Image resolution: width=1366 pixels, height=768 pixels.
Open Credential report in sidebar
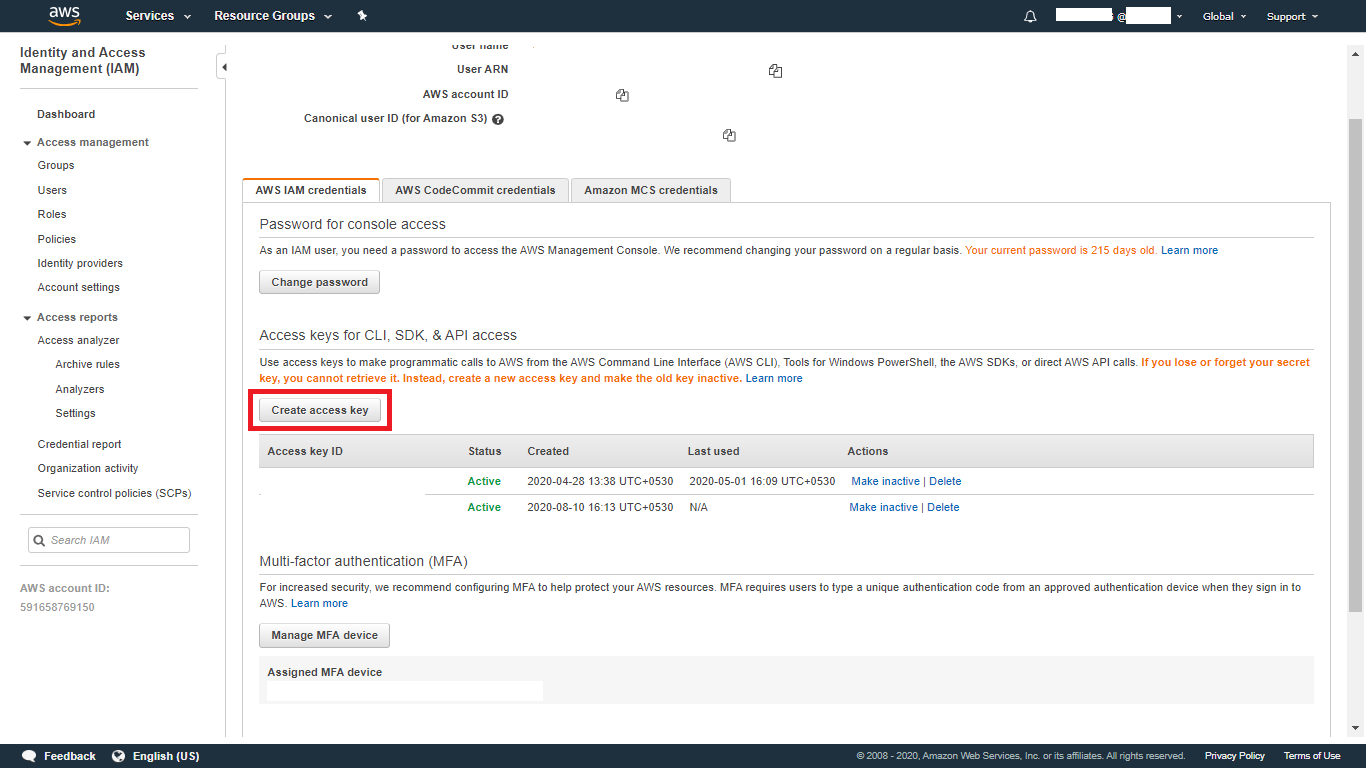[80, 444]
